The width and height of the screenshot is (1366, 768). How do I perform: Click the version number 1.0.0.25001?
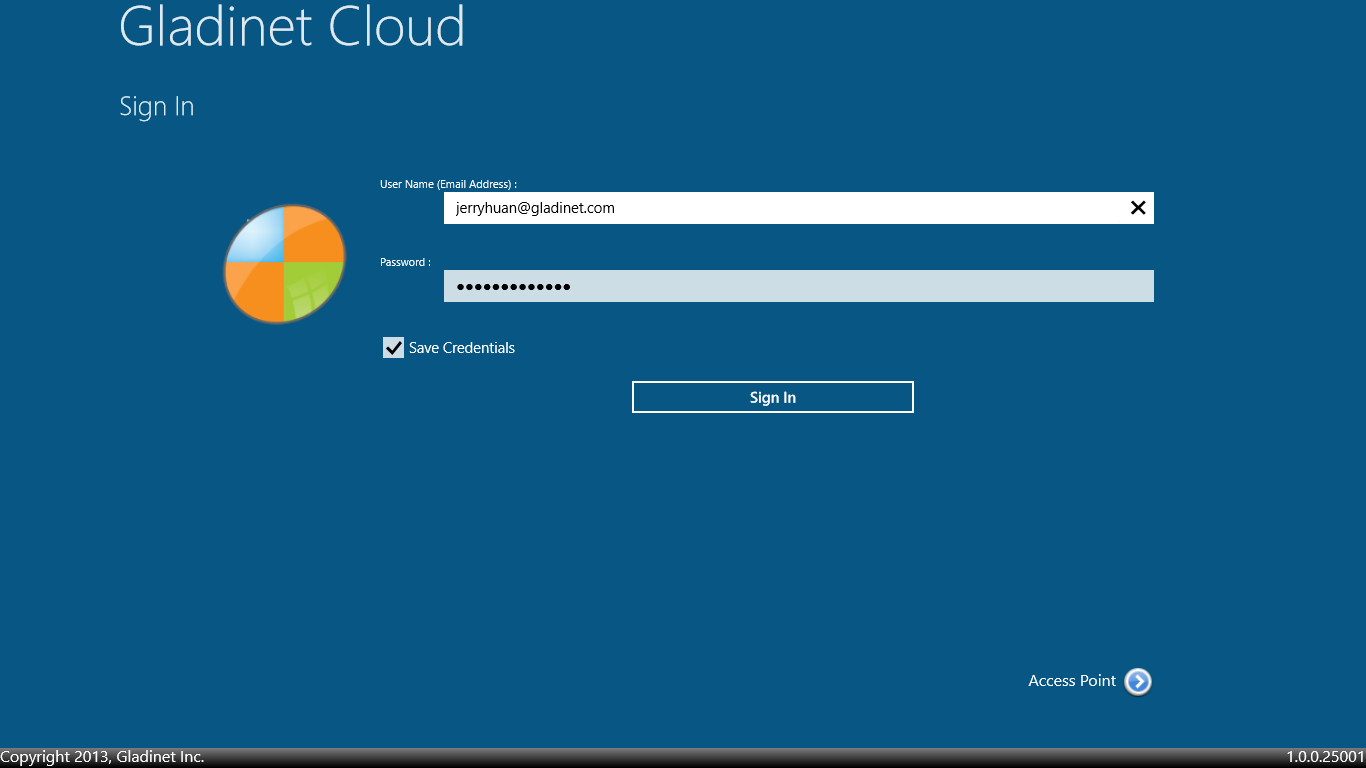tap(1325, 757)
